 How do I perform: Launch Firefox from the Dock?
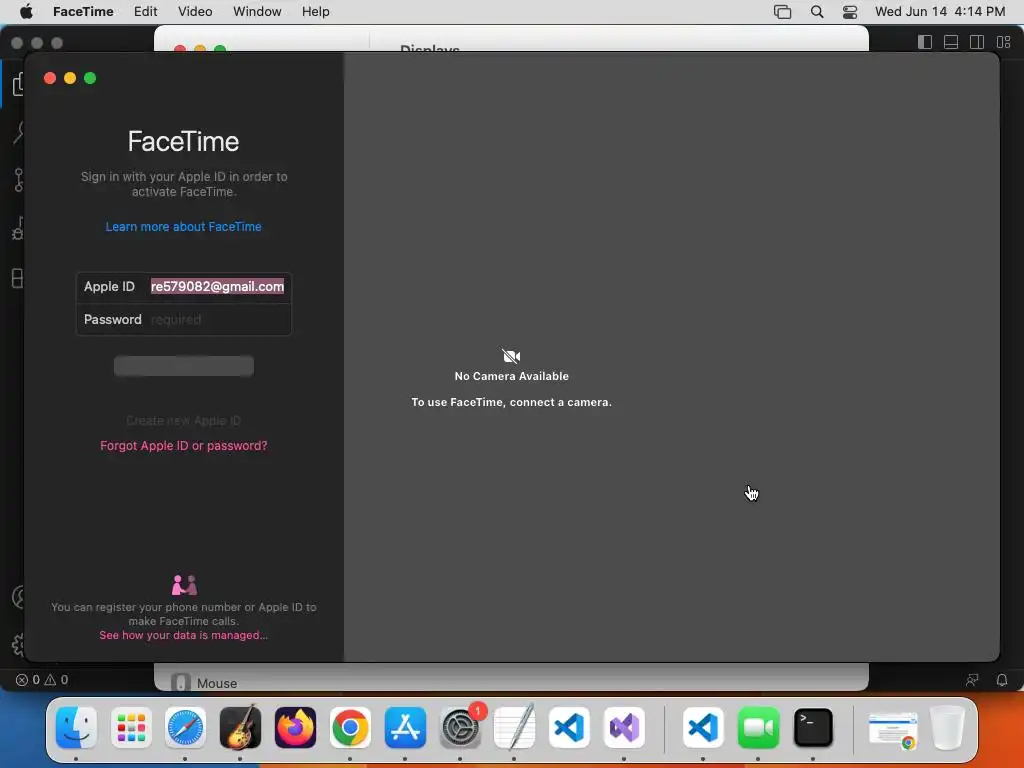[295, 728]
